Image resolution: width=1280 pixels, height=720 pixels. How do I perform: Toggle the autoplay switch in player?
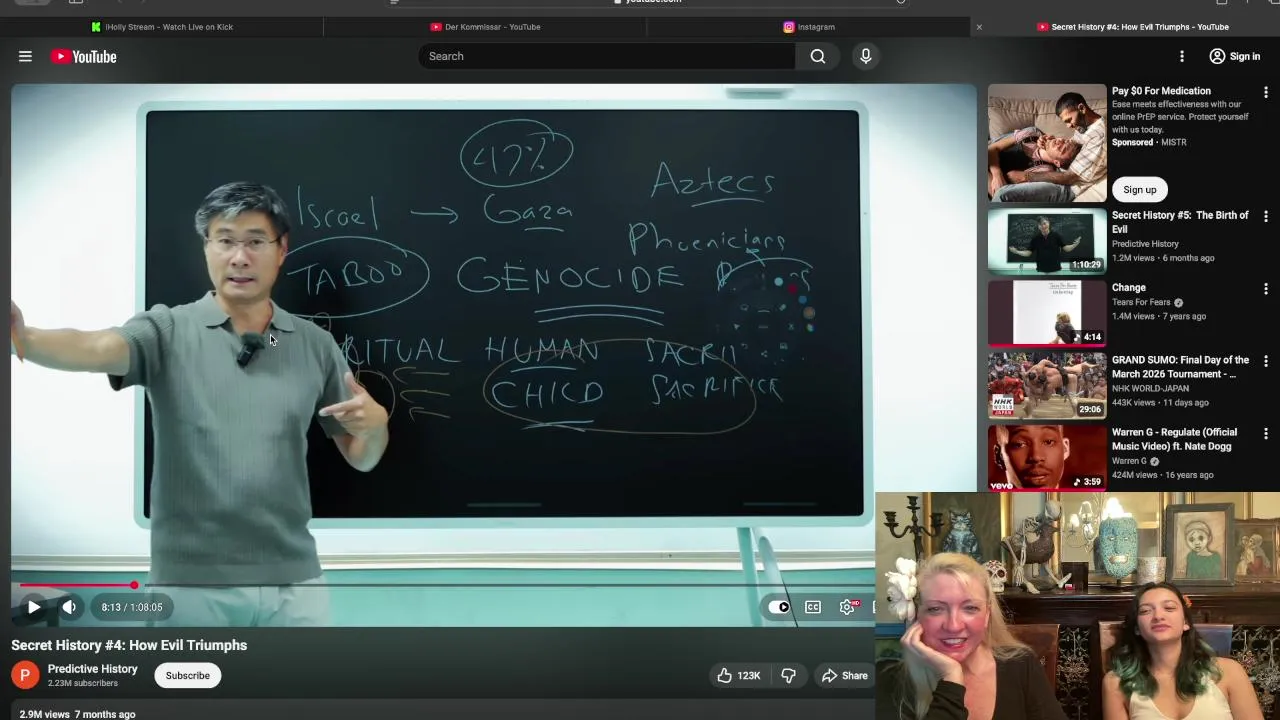(779, 607)
